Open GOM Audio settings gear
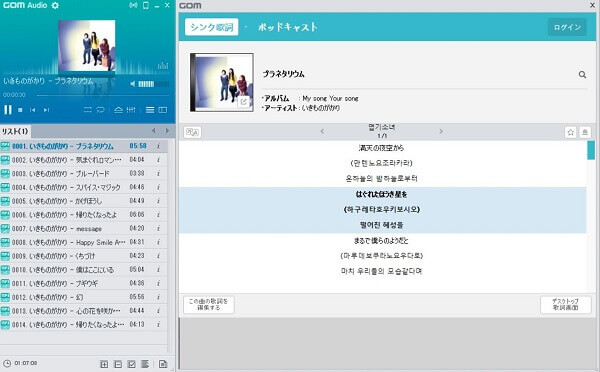Viewport: 600px width, 372px height. tap(55, 5)
